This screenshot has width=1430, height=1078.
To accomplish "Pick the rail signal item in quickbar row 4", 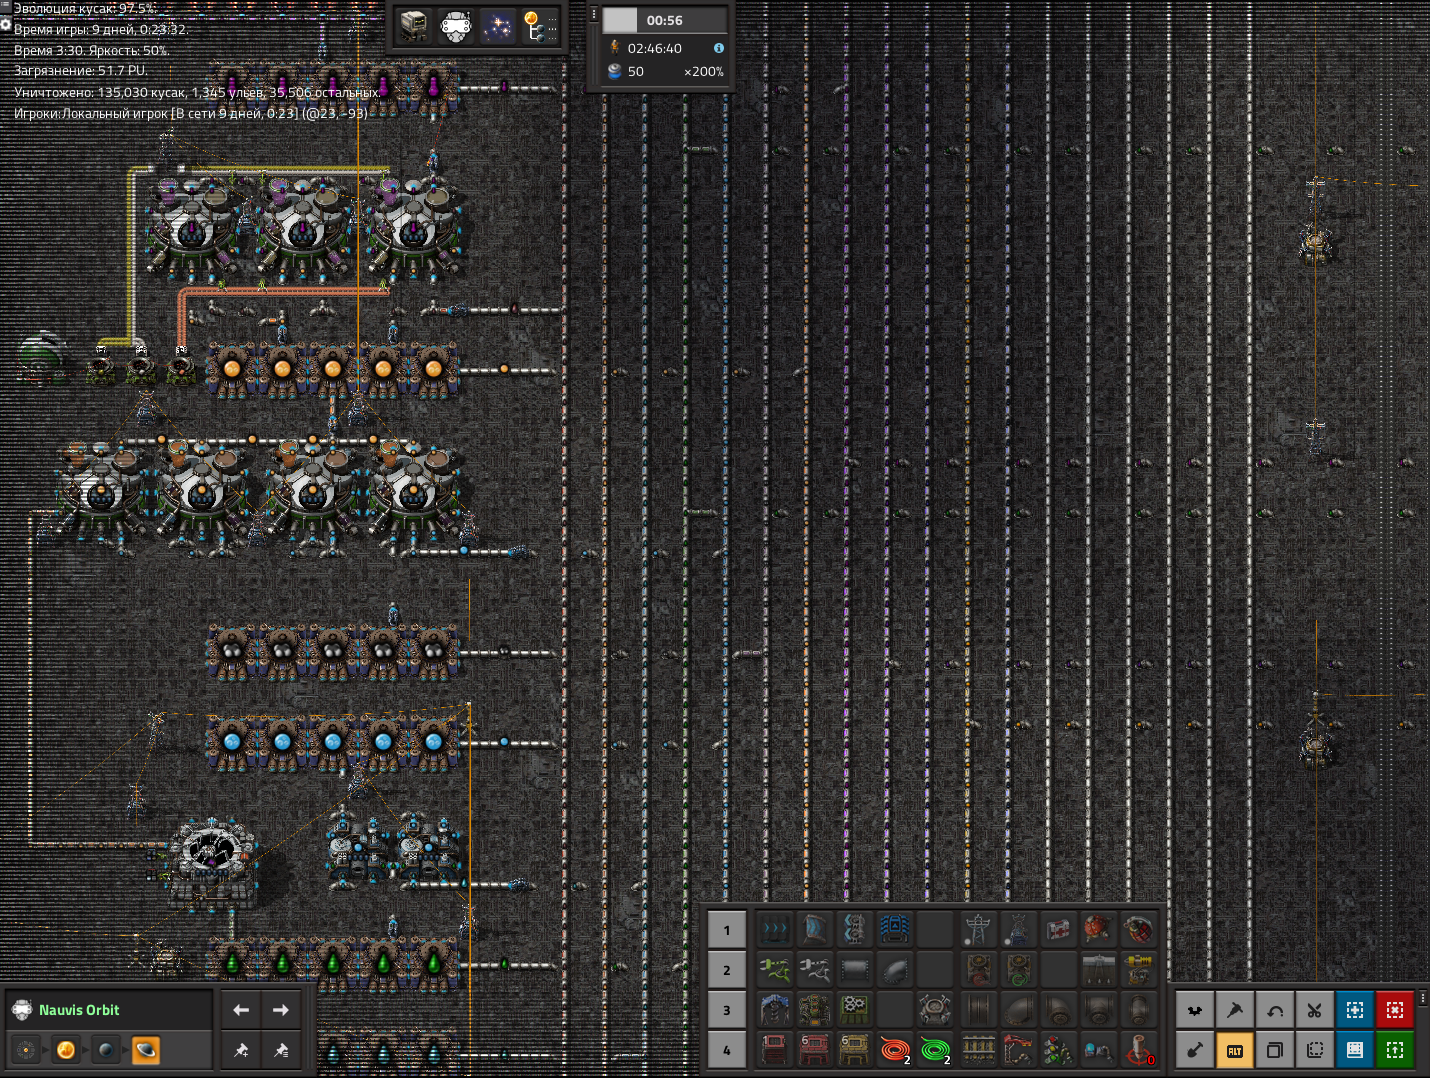I will pyautogui.click(x=1059, y=1050).
